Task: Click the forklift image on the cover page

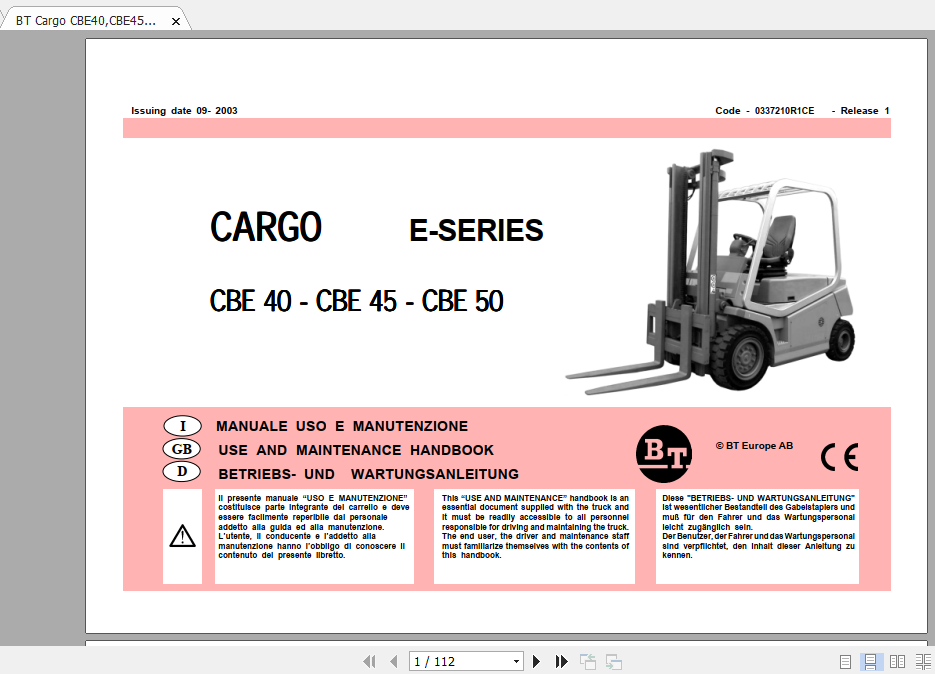Action: point(710,272)
